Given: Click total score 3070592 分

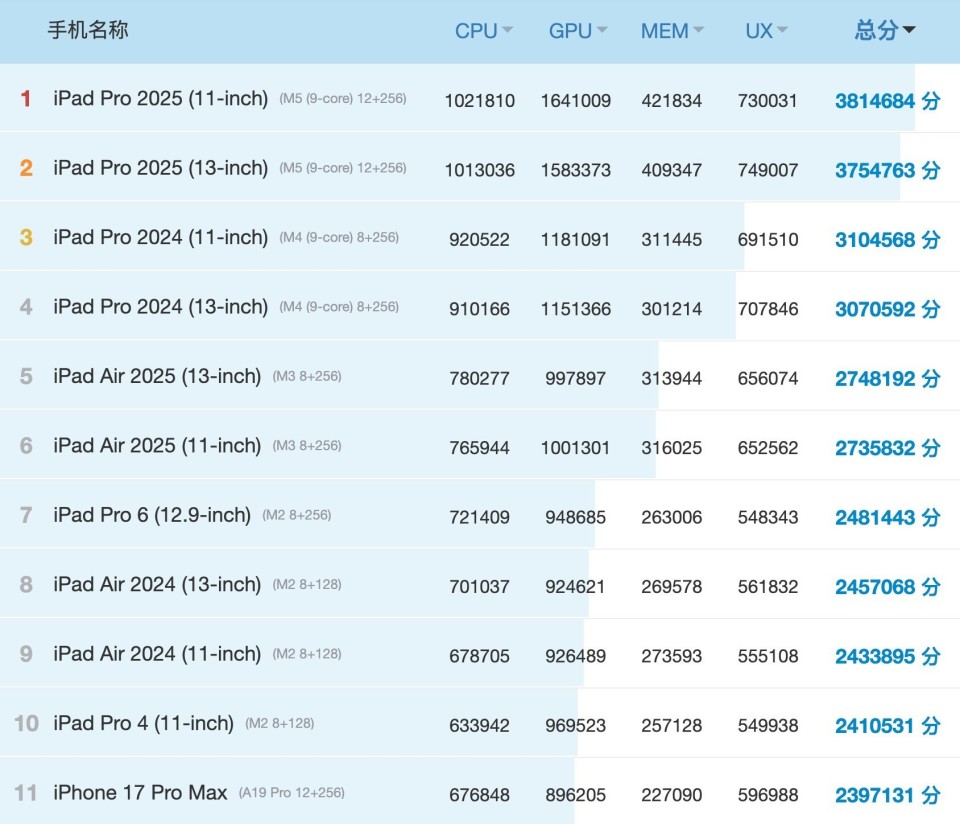Looking at the screenshot, I should 888,309.
